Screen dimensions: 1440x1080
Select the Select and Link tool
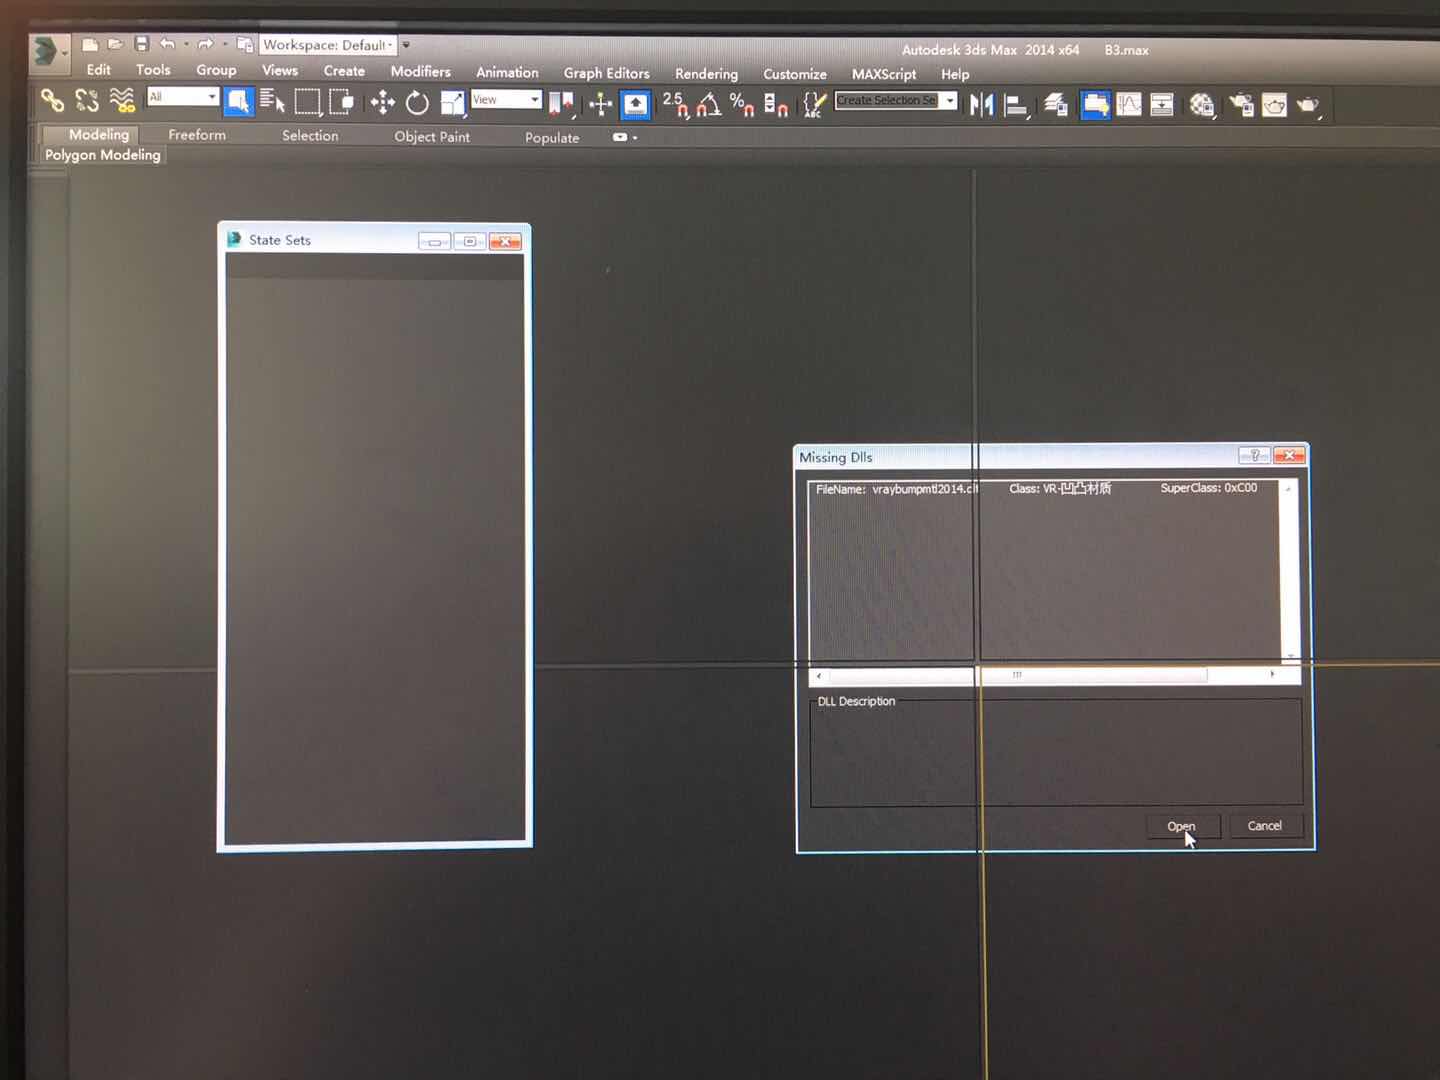(x=52, y=99)
